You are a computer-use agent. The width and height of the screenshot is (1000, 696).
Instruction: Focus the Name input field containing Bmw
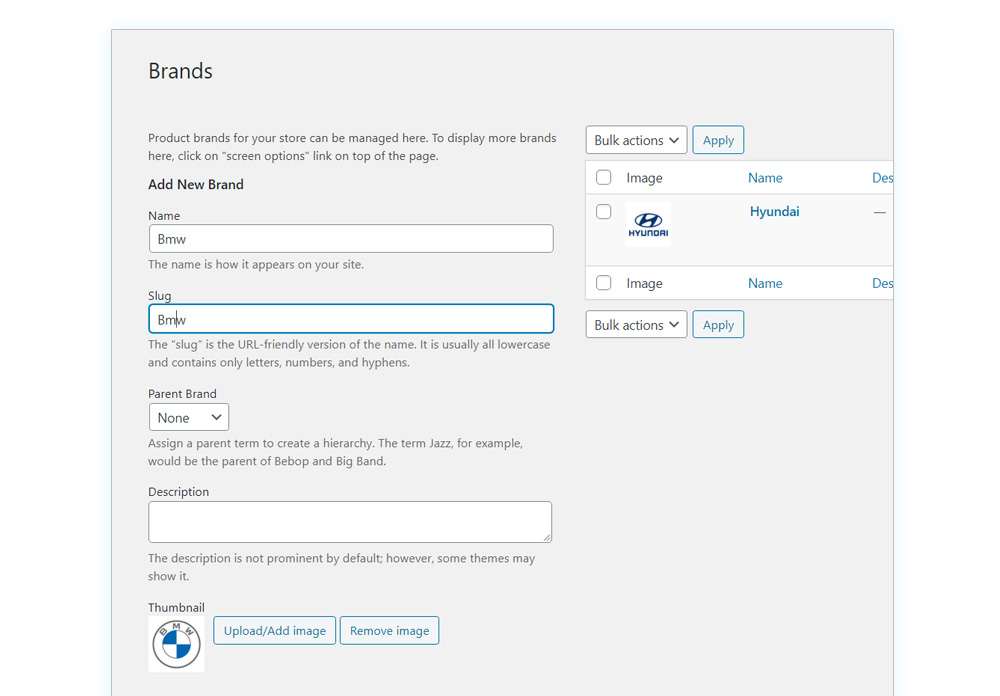point(351,239)
